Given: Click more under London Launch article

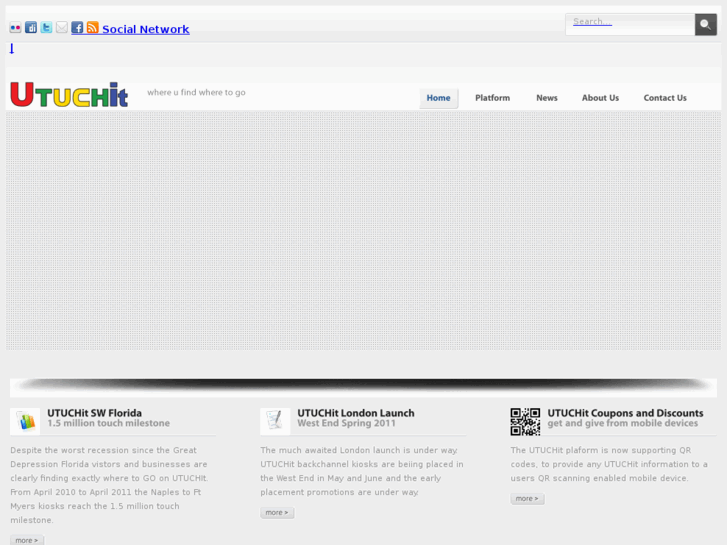Looking at the screenshot, I should tap(277, 513).
